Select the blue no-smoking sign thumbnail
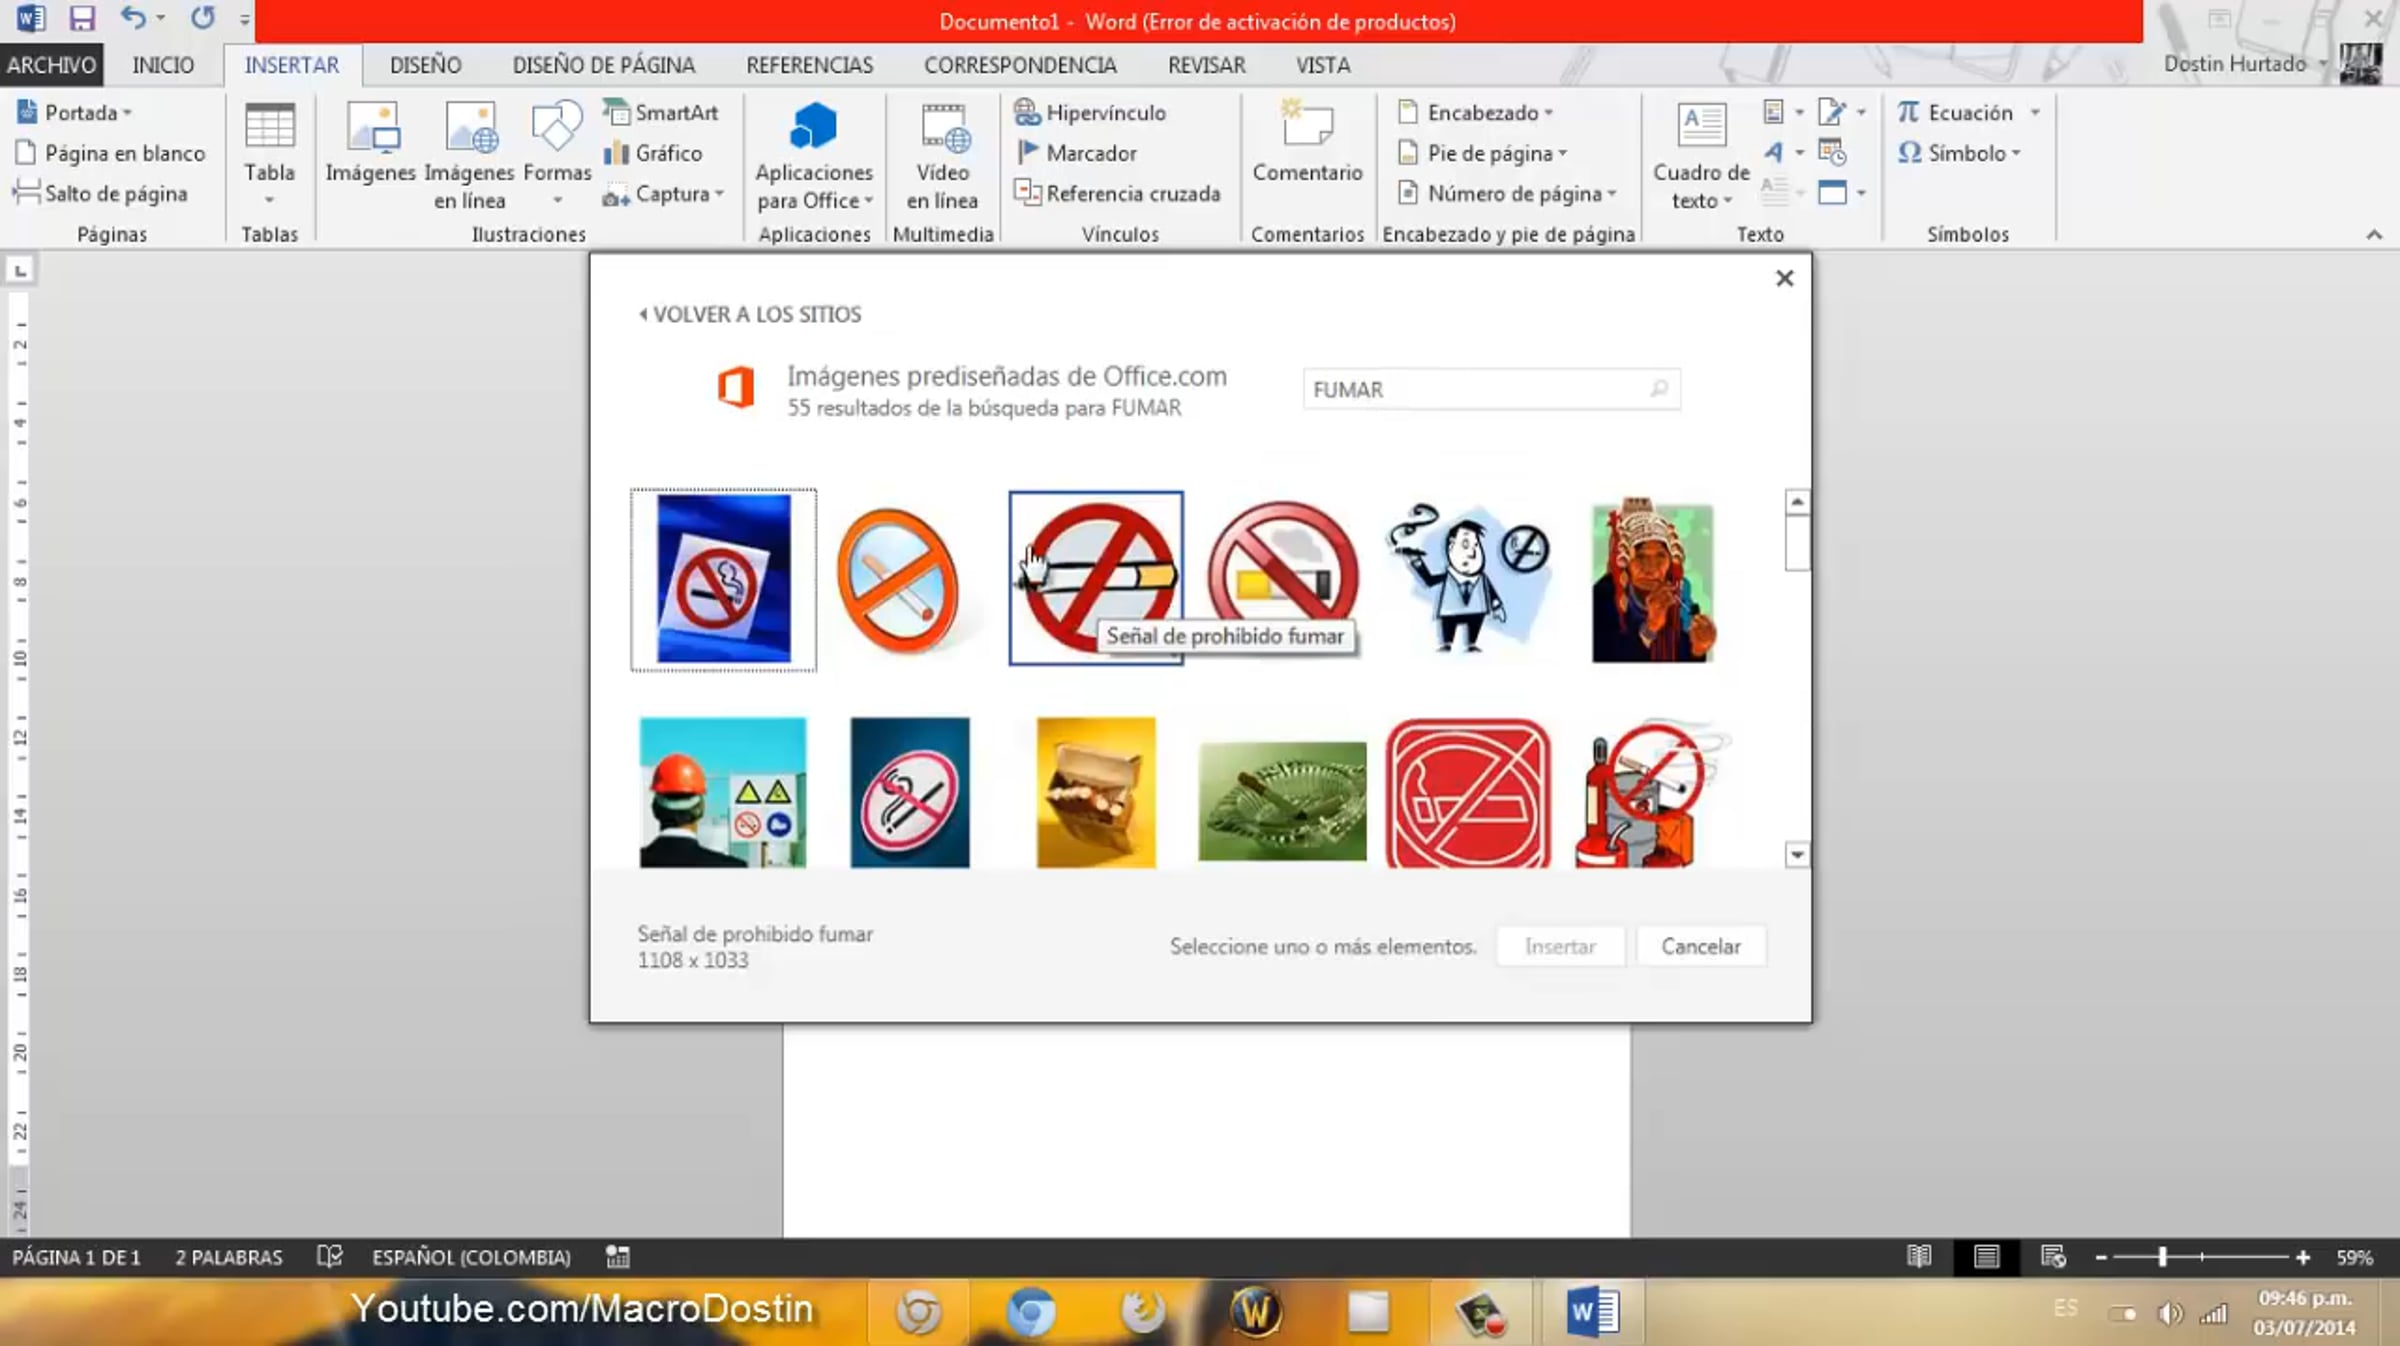Screen dimensions: 2400x1346 (x=723, y=580)
